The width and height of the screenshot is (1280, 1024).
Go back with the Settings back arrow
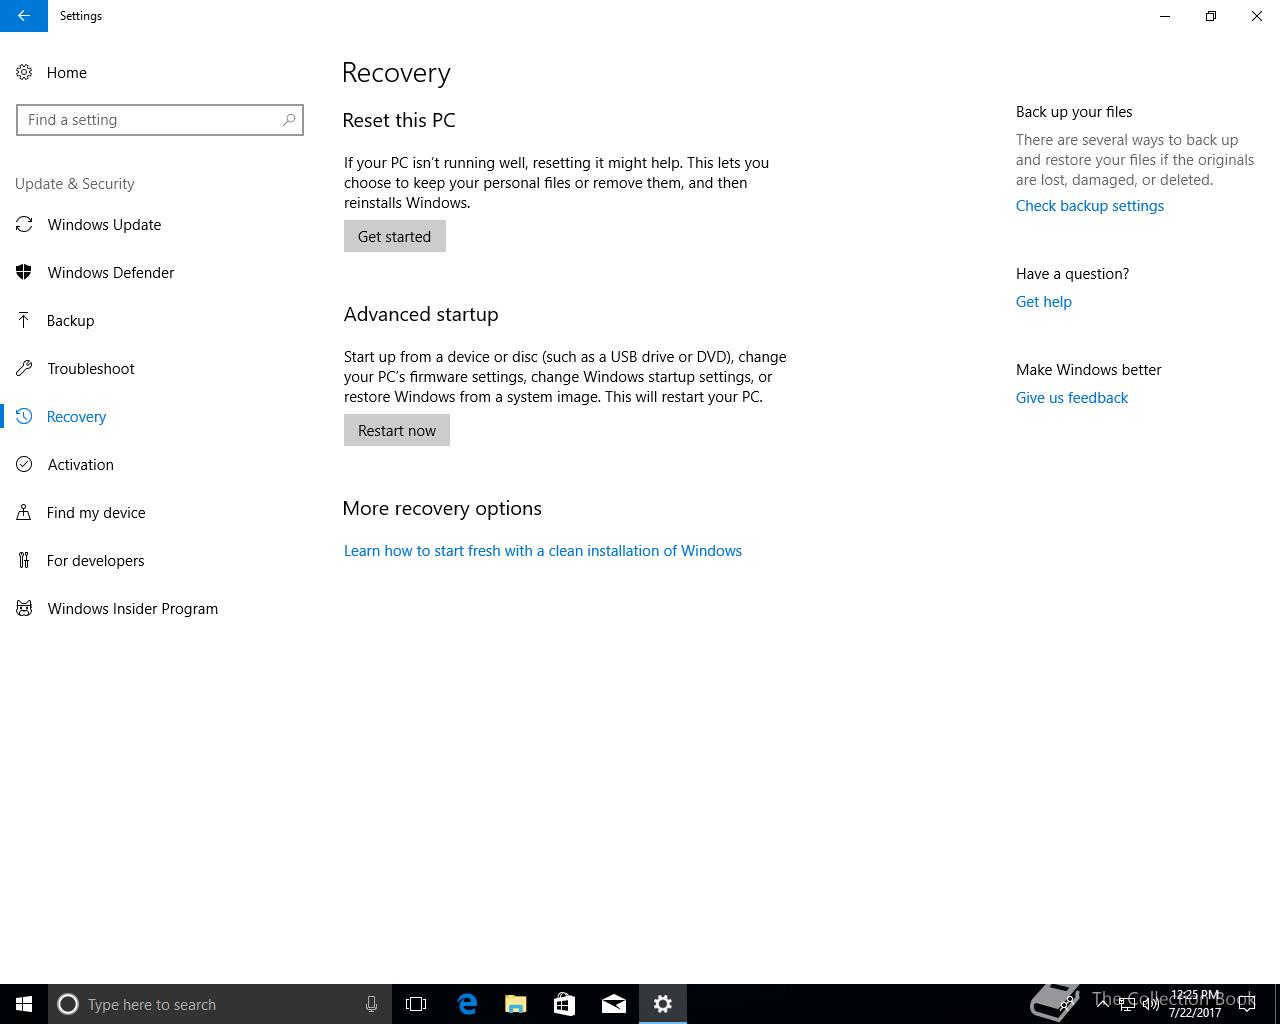tap(23, 16)
